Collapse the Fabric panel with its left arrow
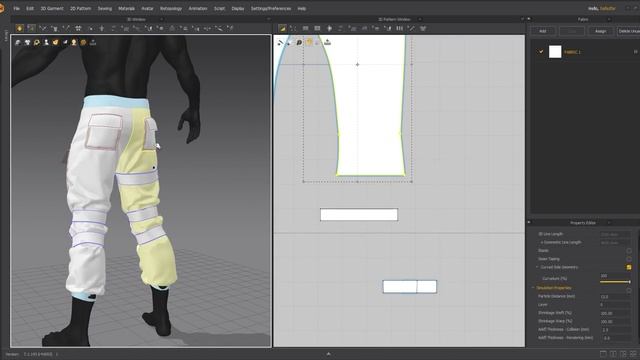Viewport: 640px width, 360px height. tap(529, 19)
